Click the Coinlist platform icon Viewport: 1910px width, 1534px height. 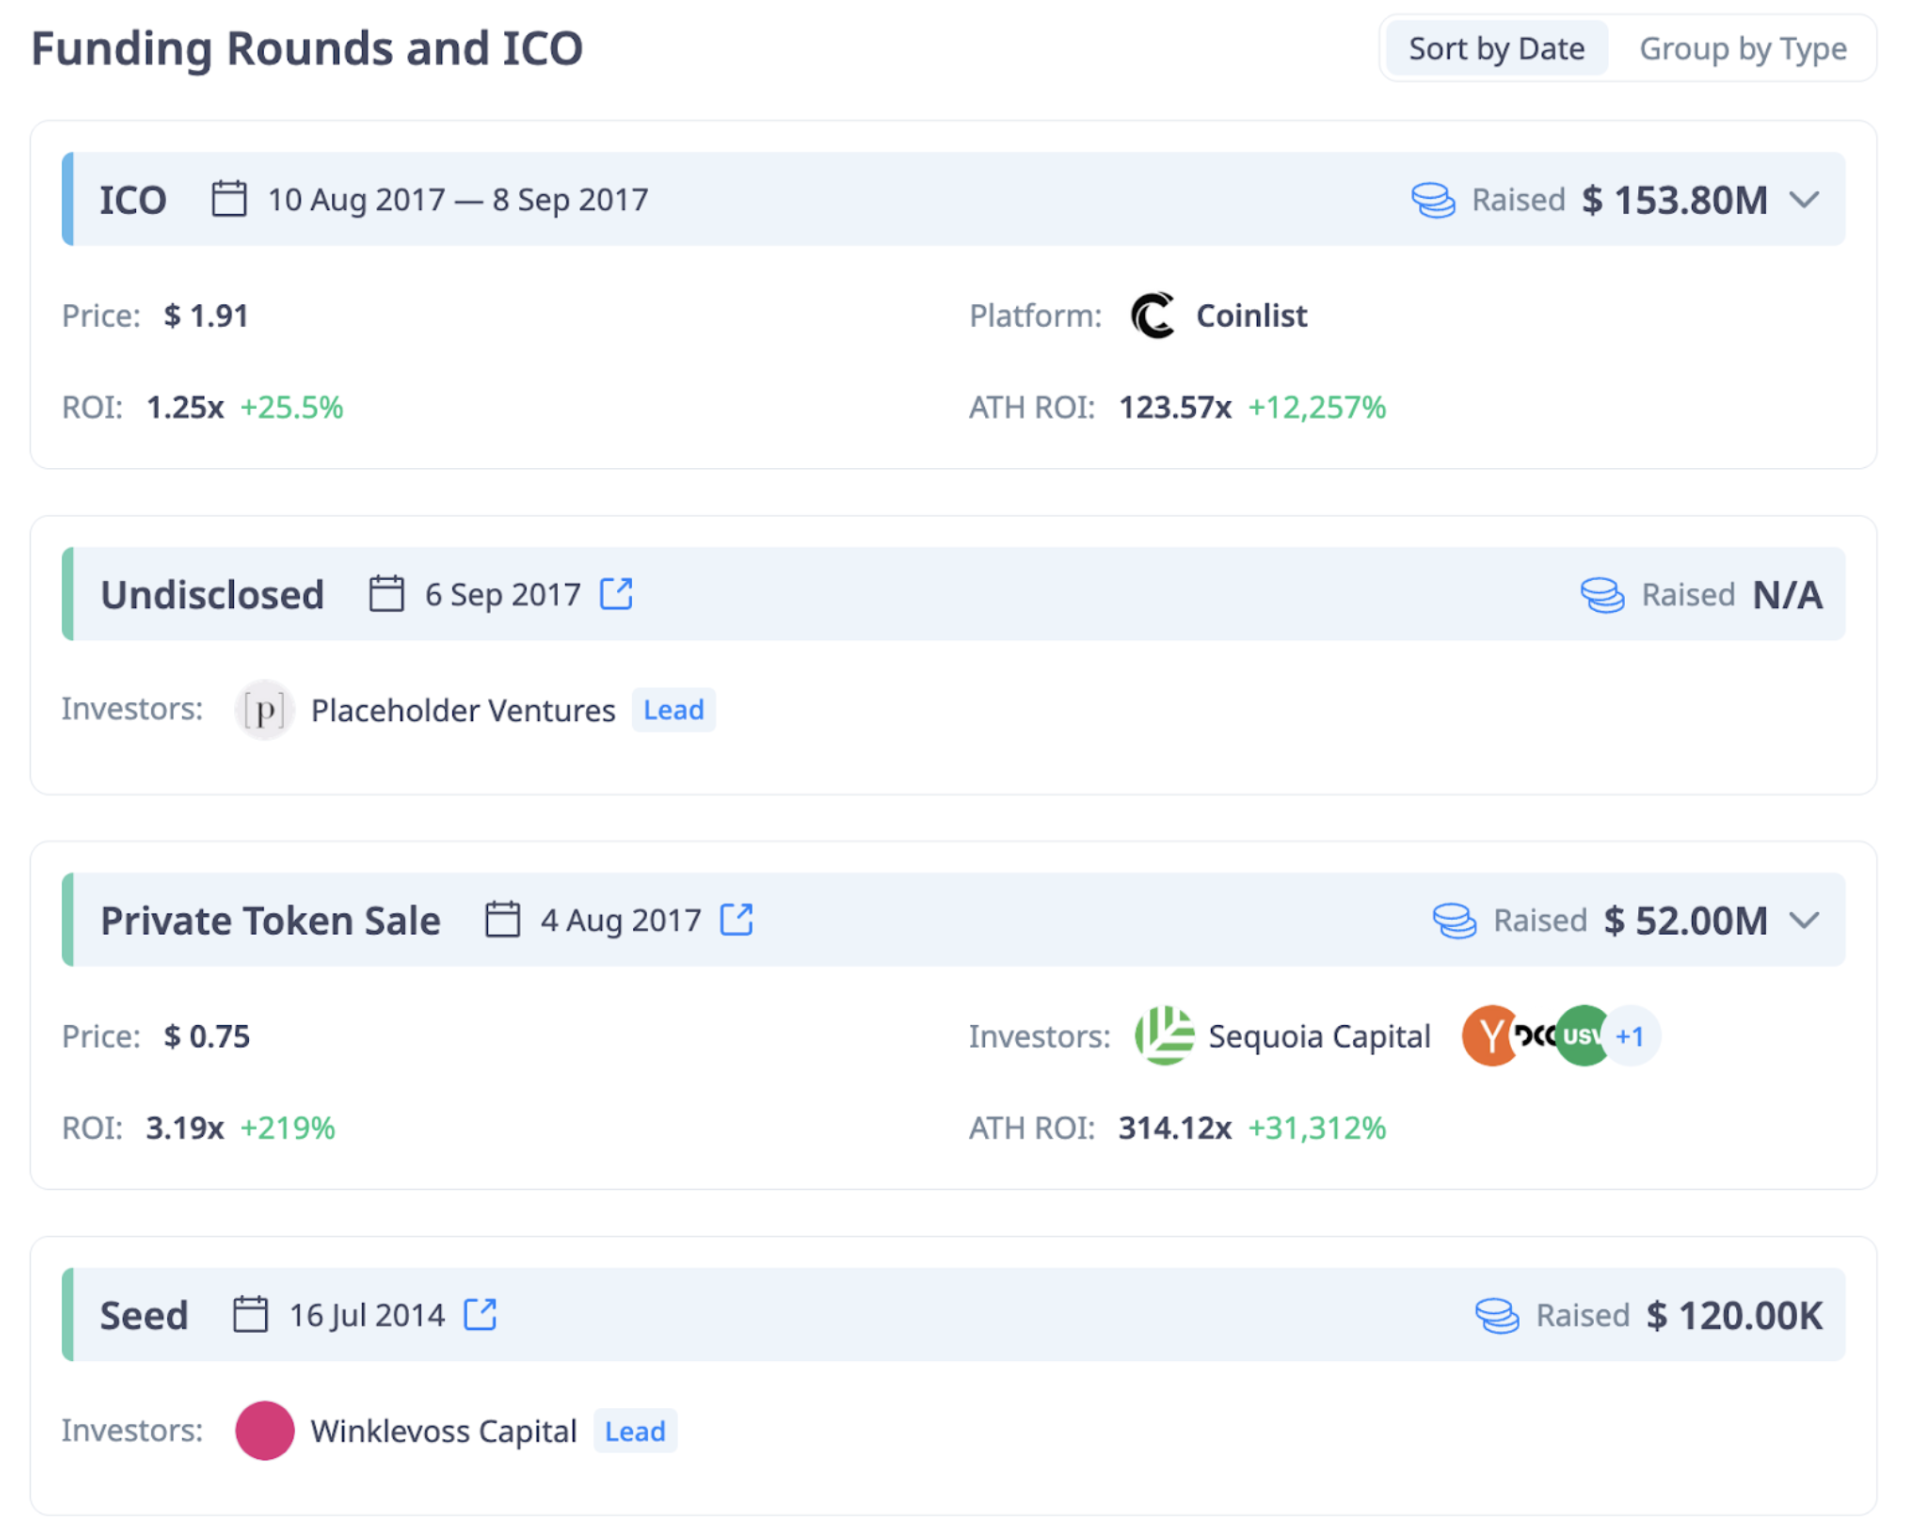pos(1151,315)
